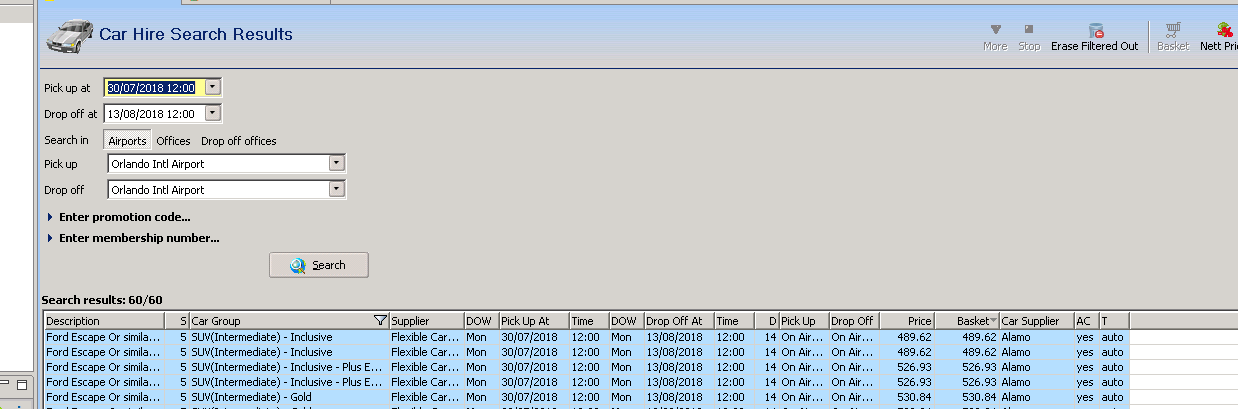Sort by the Car Supplier column header

(x=1036, y=321)
